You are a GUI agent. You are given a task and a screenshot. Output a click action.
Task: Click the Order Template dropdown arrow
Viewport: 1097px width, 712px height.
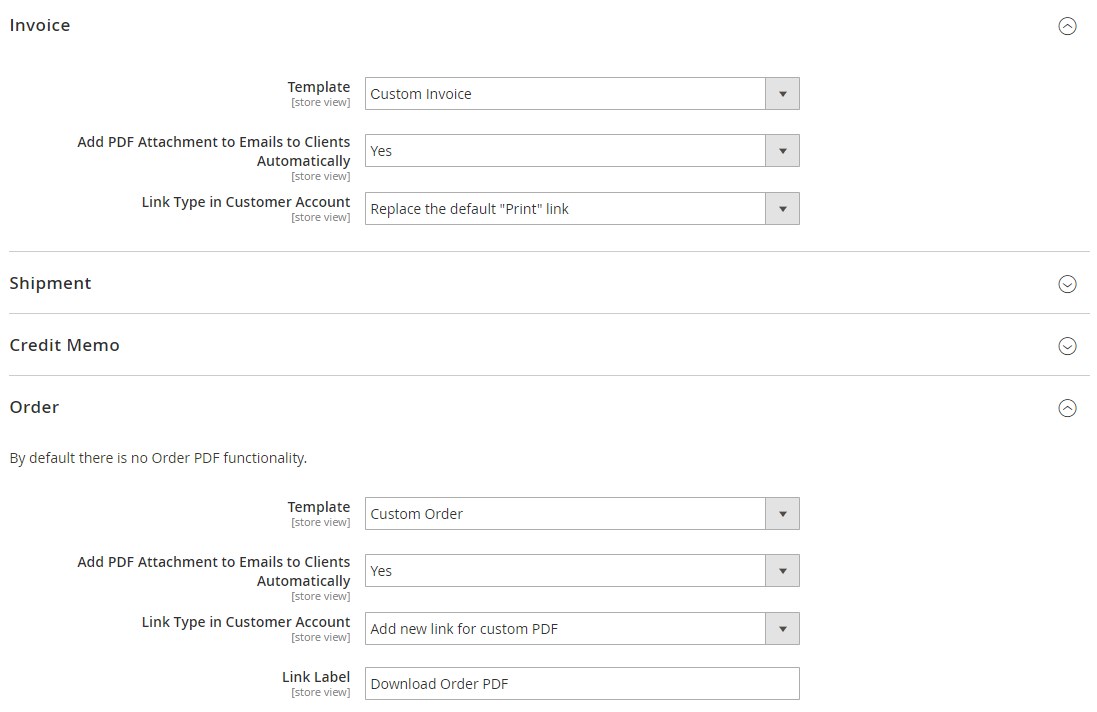pyautogui.click(x=782, y=514)
